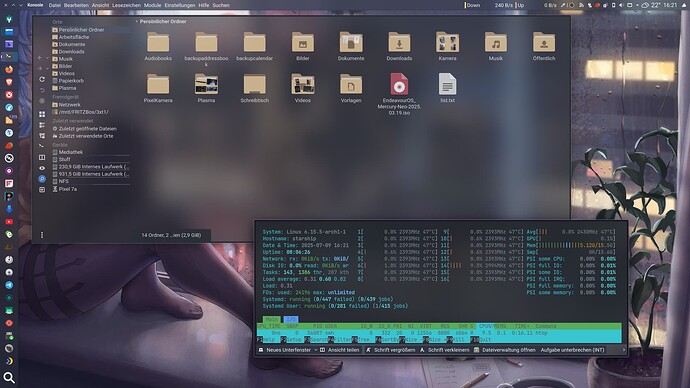Open the Videos folder icon in file view
The width and height of the screenshot is (690, 388).
point(303,88)
